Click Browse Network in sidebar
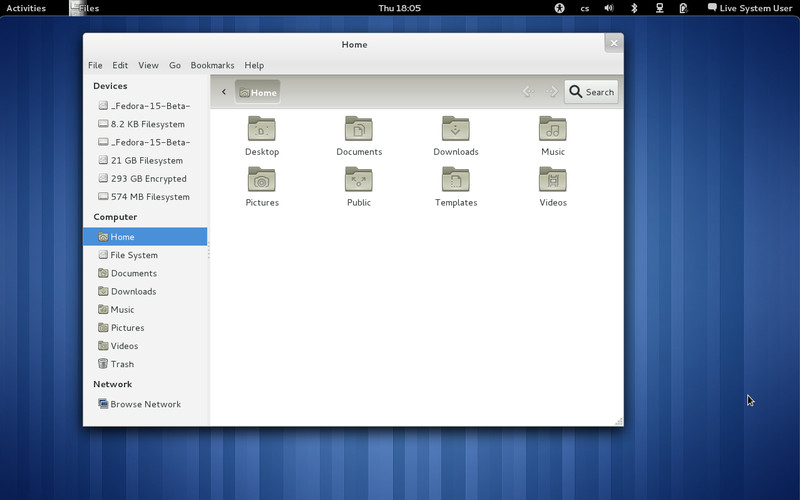The width and height of the screenshot is (800, 500). tap(145, 404)
